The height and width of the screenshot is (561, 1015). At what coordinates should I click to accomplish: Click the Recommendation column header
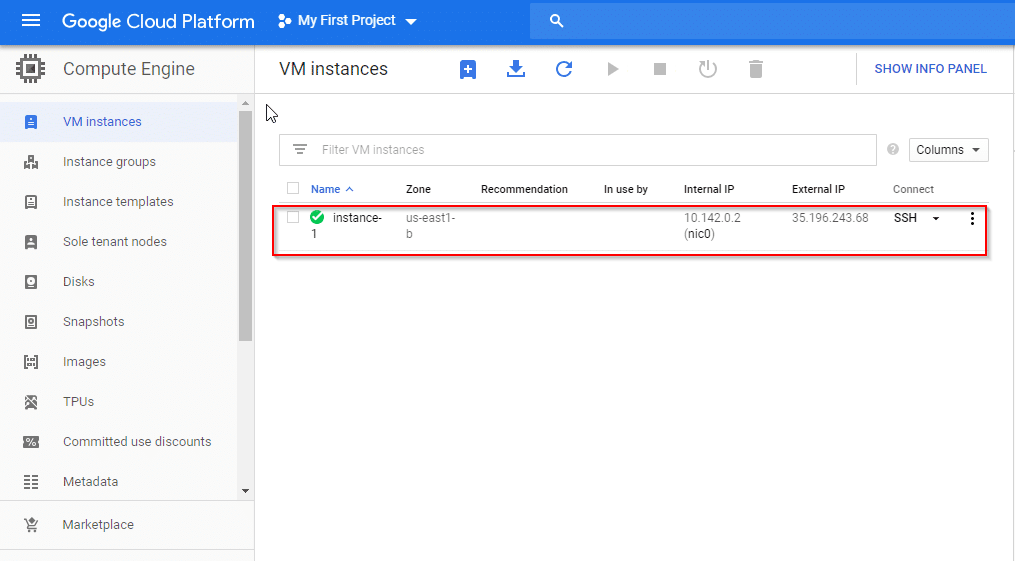524,189
